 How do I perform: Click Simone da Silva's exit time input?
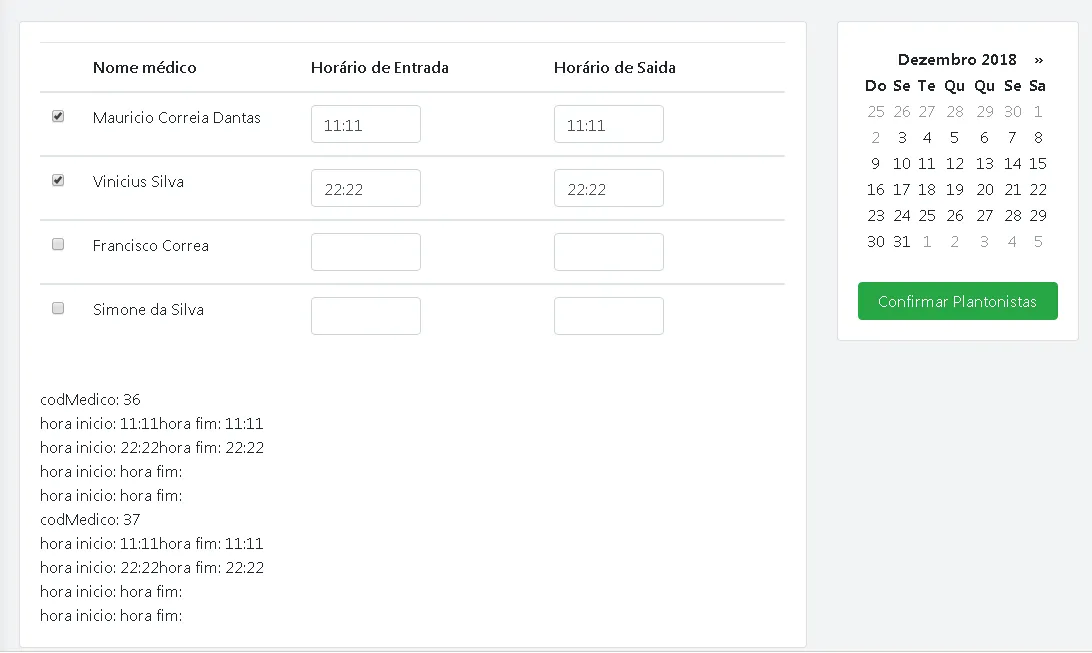(x=608, y=316)
